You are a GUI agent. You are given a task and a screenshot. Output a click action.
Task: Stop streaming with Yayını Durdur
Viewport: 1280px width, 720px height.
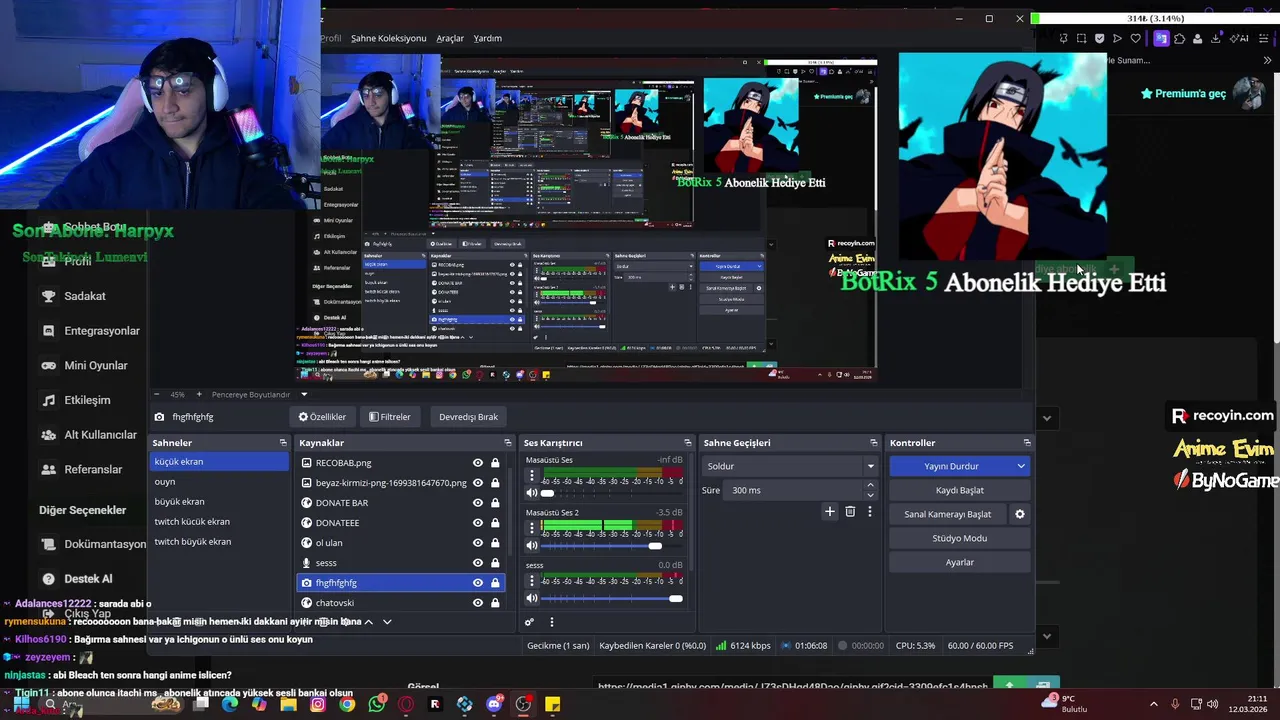click(951, 466)
